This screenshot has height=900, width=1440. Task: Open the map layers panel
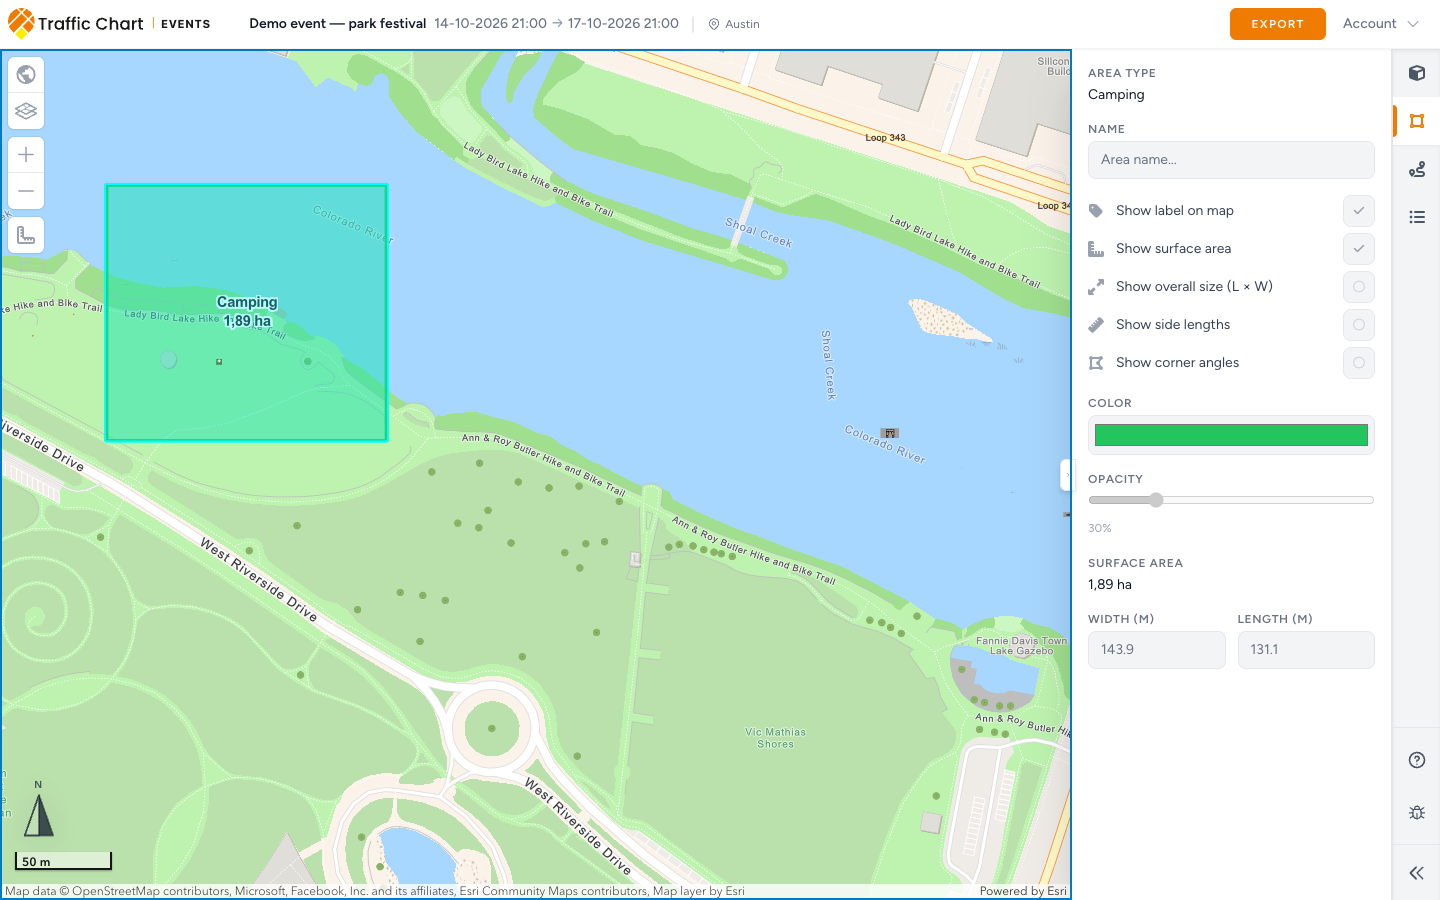[26, 111]
